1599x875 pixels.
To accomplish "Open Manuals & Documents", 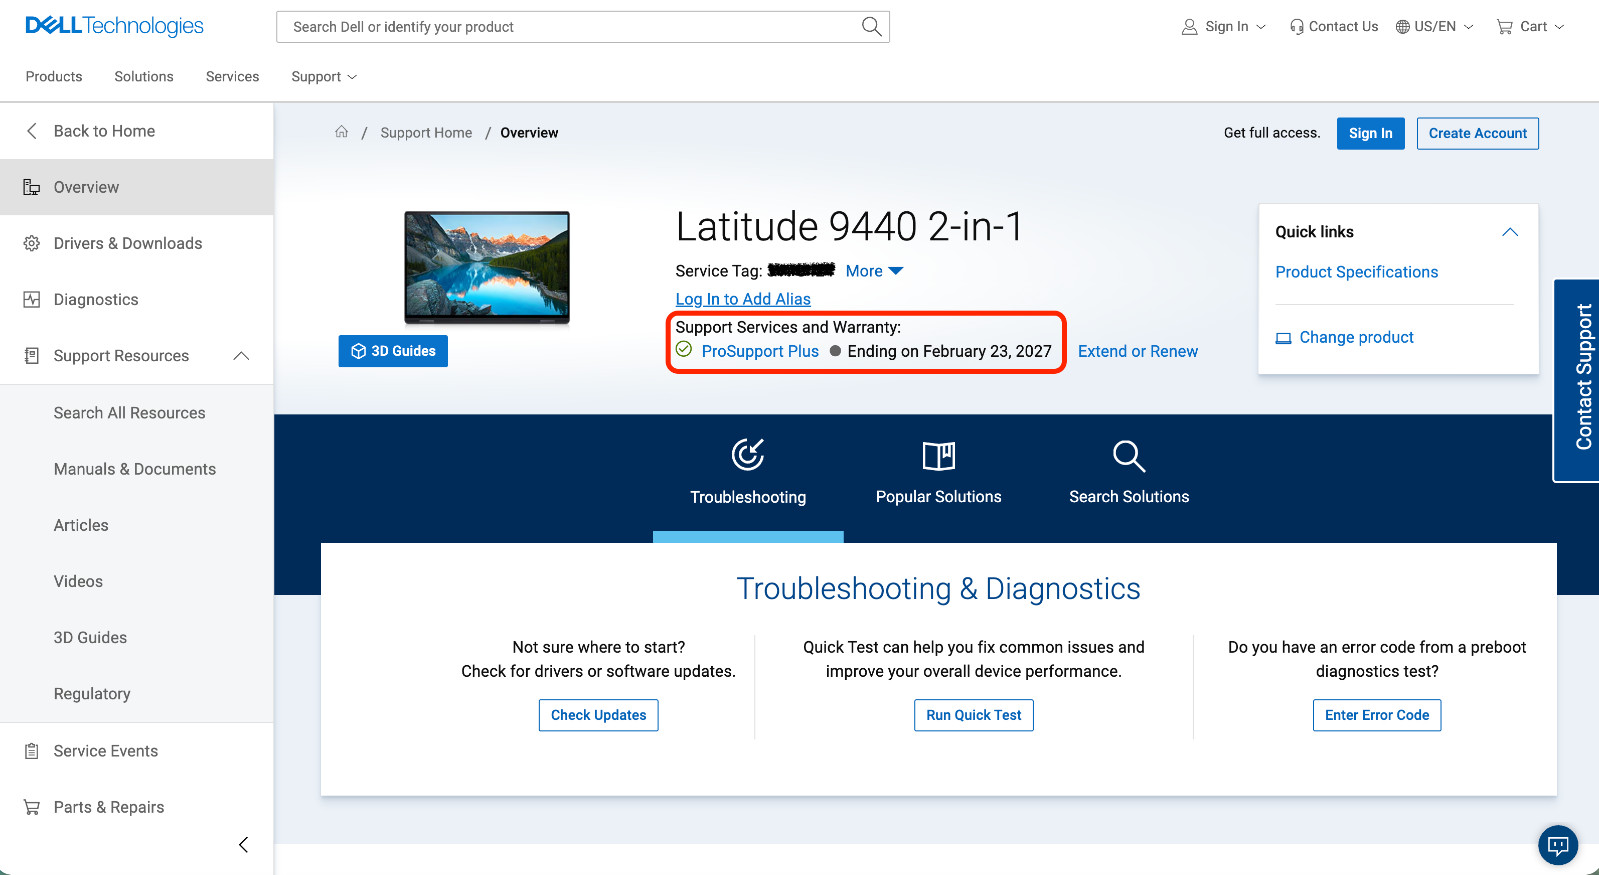I will pos(137,469).
